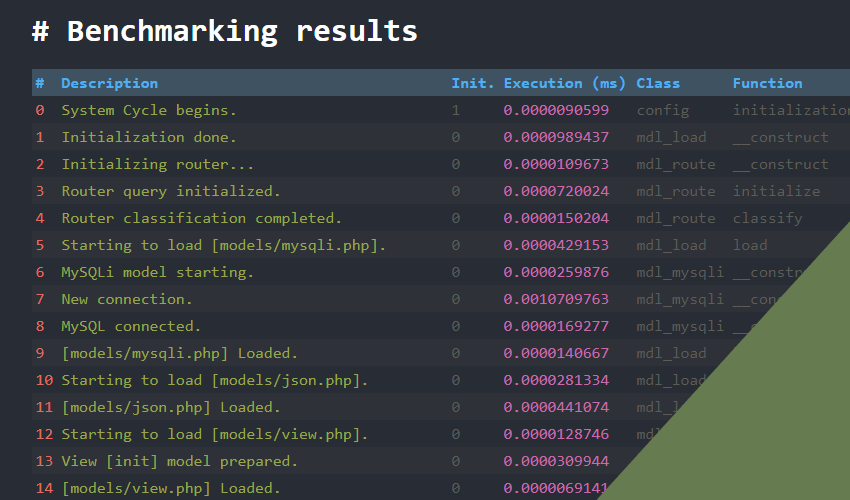Viewport: 850px width, 500px height.
Task: Click execution value 0.0000109673
Action: coord(556,164)
